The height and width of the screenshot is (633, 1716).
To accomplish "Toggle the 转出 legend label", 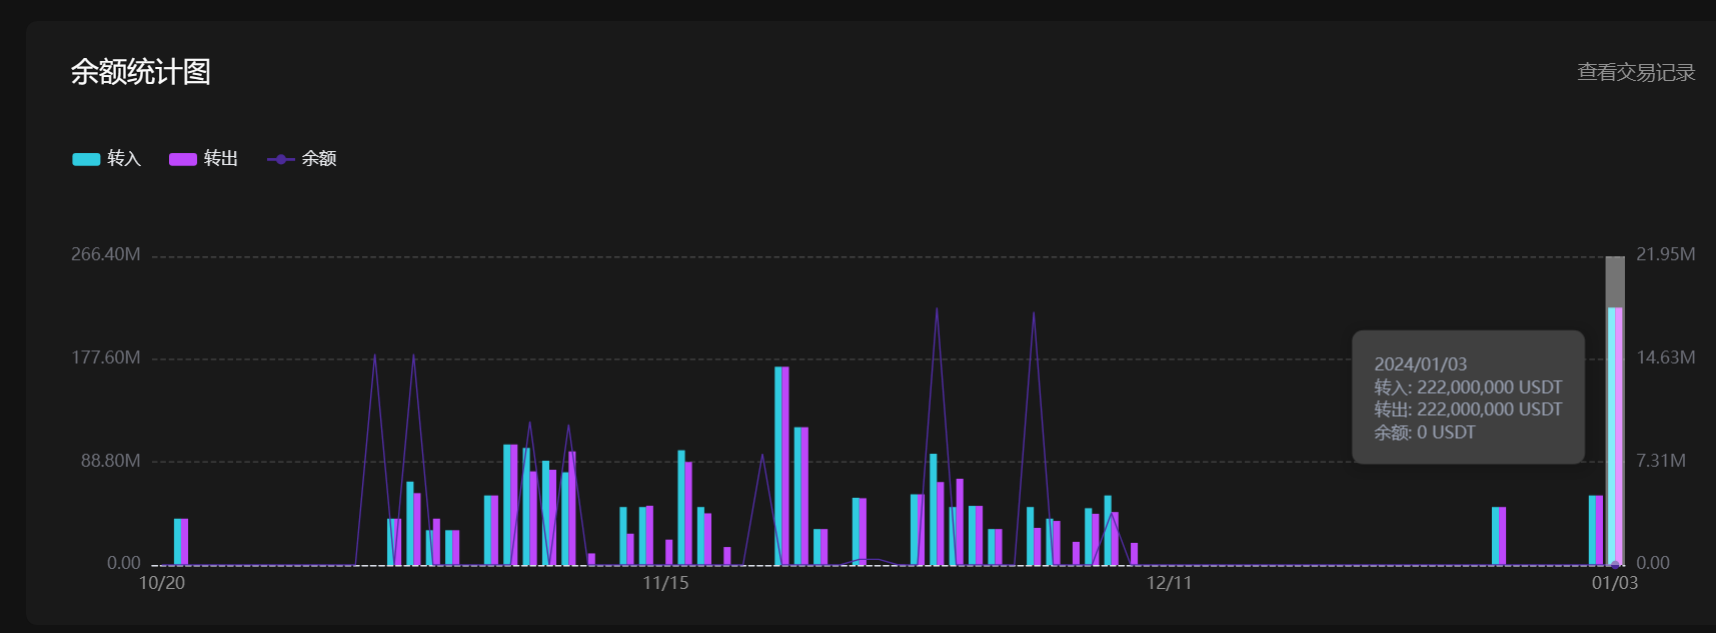I will [221, 159].
